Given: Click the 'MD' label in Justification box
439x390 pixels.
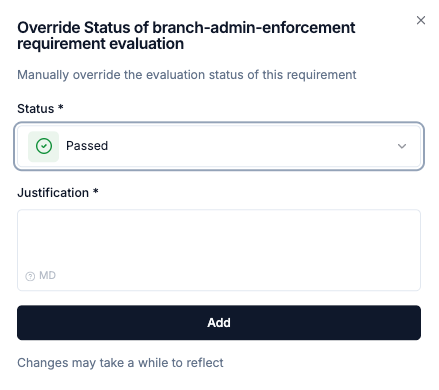Looking at the screenshot, I should 47,275.
